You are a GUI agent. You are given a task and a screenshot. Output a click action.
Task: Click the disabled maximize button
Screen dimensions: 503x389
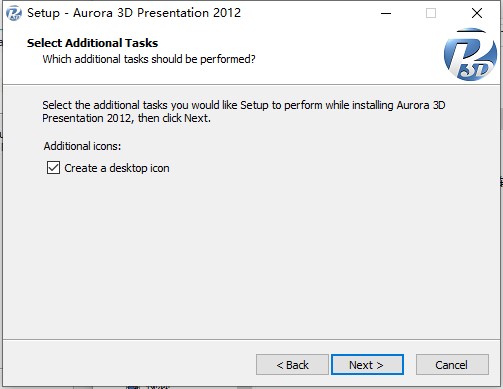click(x=431, y=13)
